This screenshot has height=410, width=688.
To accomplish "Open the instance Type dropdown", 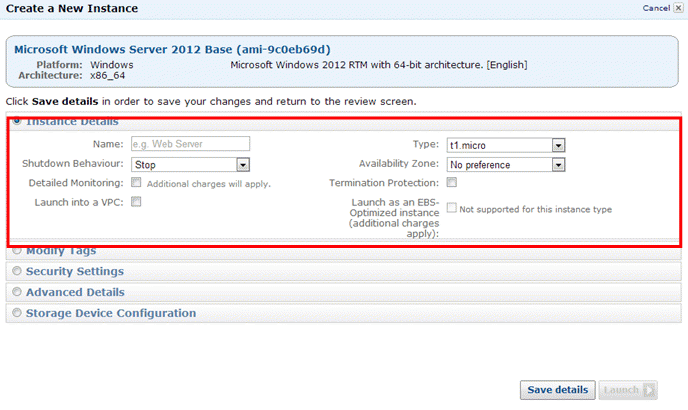I will pyautogui.click(x=505, y=145).
